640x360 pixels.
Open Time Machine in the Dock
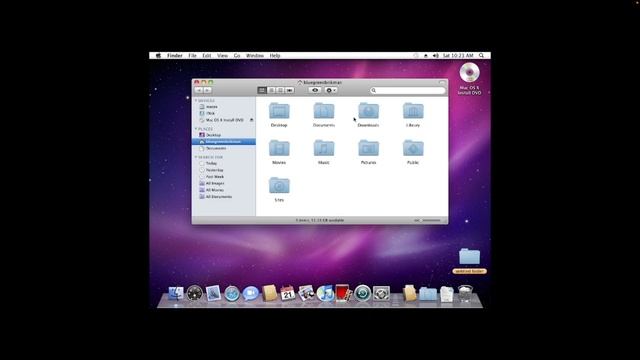(x=362, y=293)
